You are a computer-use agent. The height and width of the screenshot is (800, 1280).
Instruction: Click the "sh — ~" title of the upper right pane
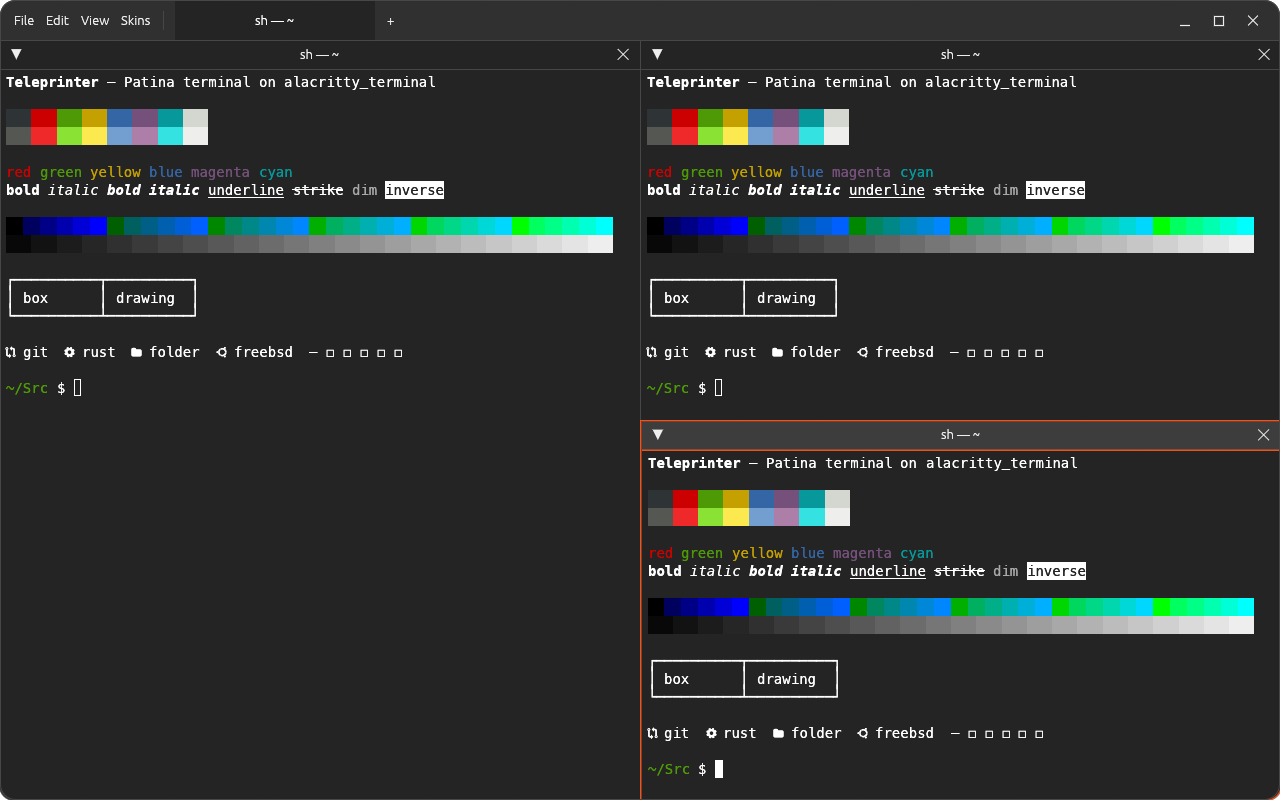(960, 54)
